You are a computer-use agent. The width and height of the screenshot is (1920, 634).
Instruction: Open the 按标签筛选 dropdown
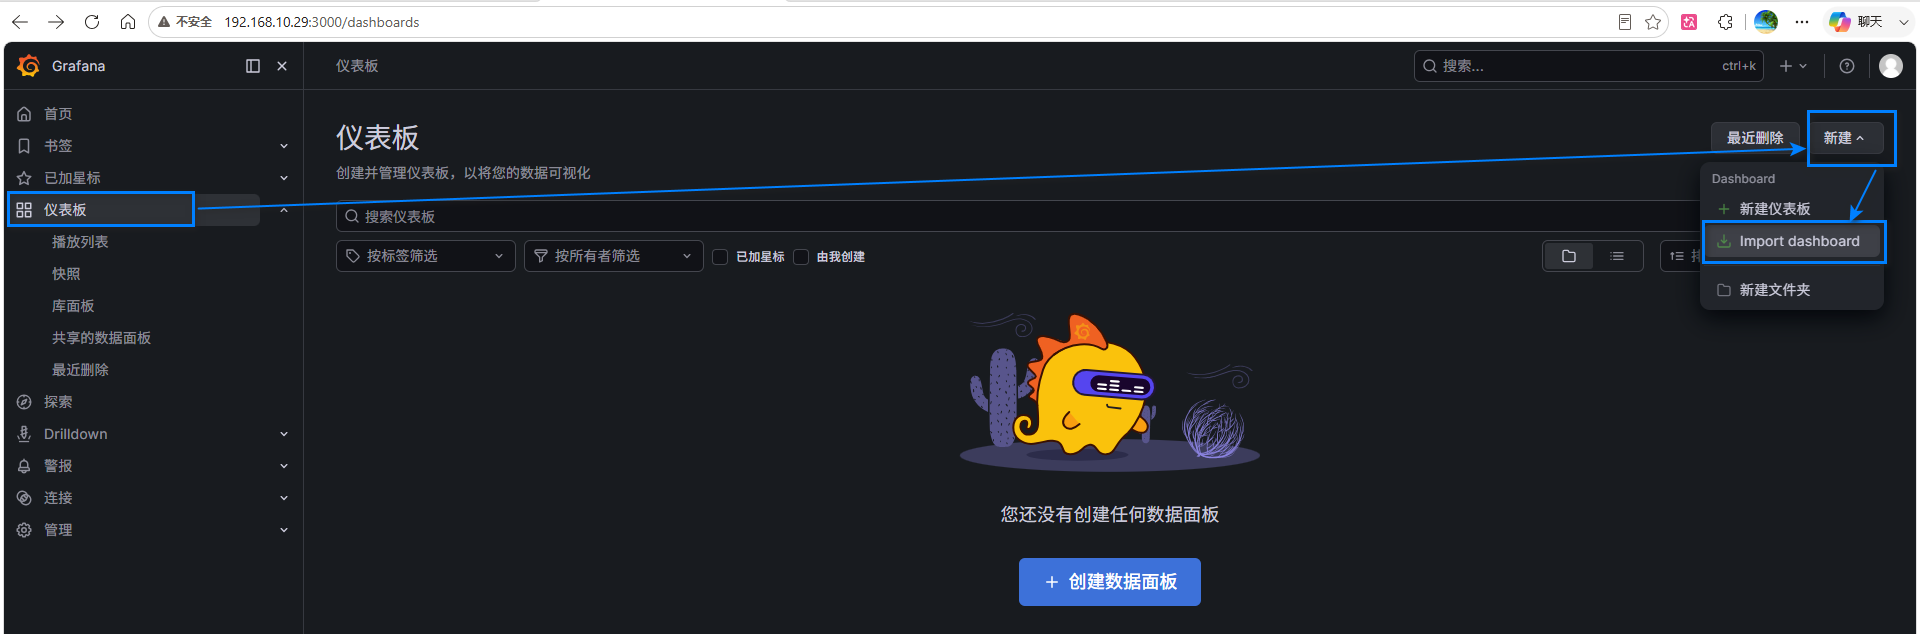426,256
